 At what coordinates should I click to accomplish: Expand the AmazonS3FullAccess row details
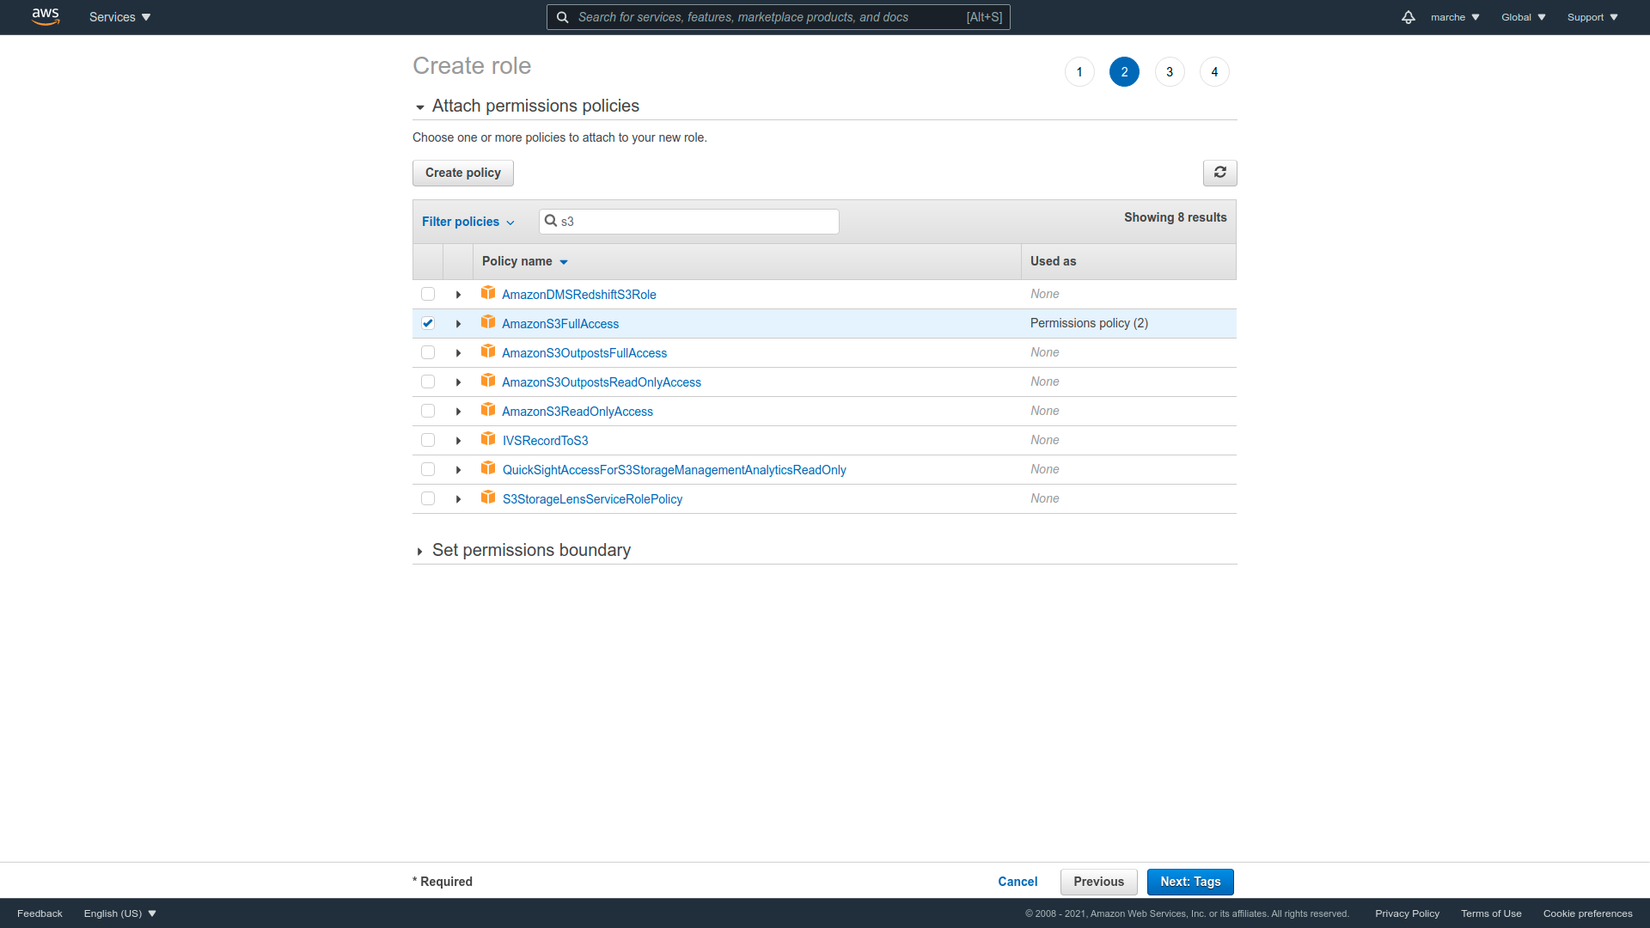459,324
